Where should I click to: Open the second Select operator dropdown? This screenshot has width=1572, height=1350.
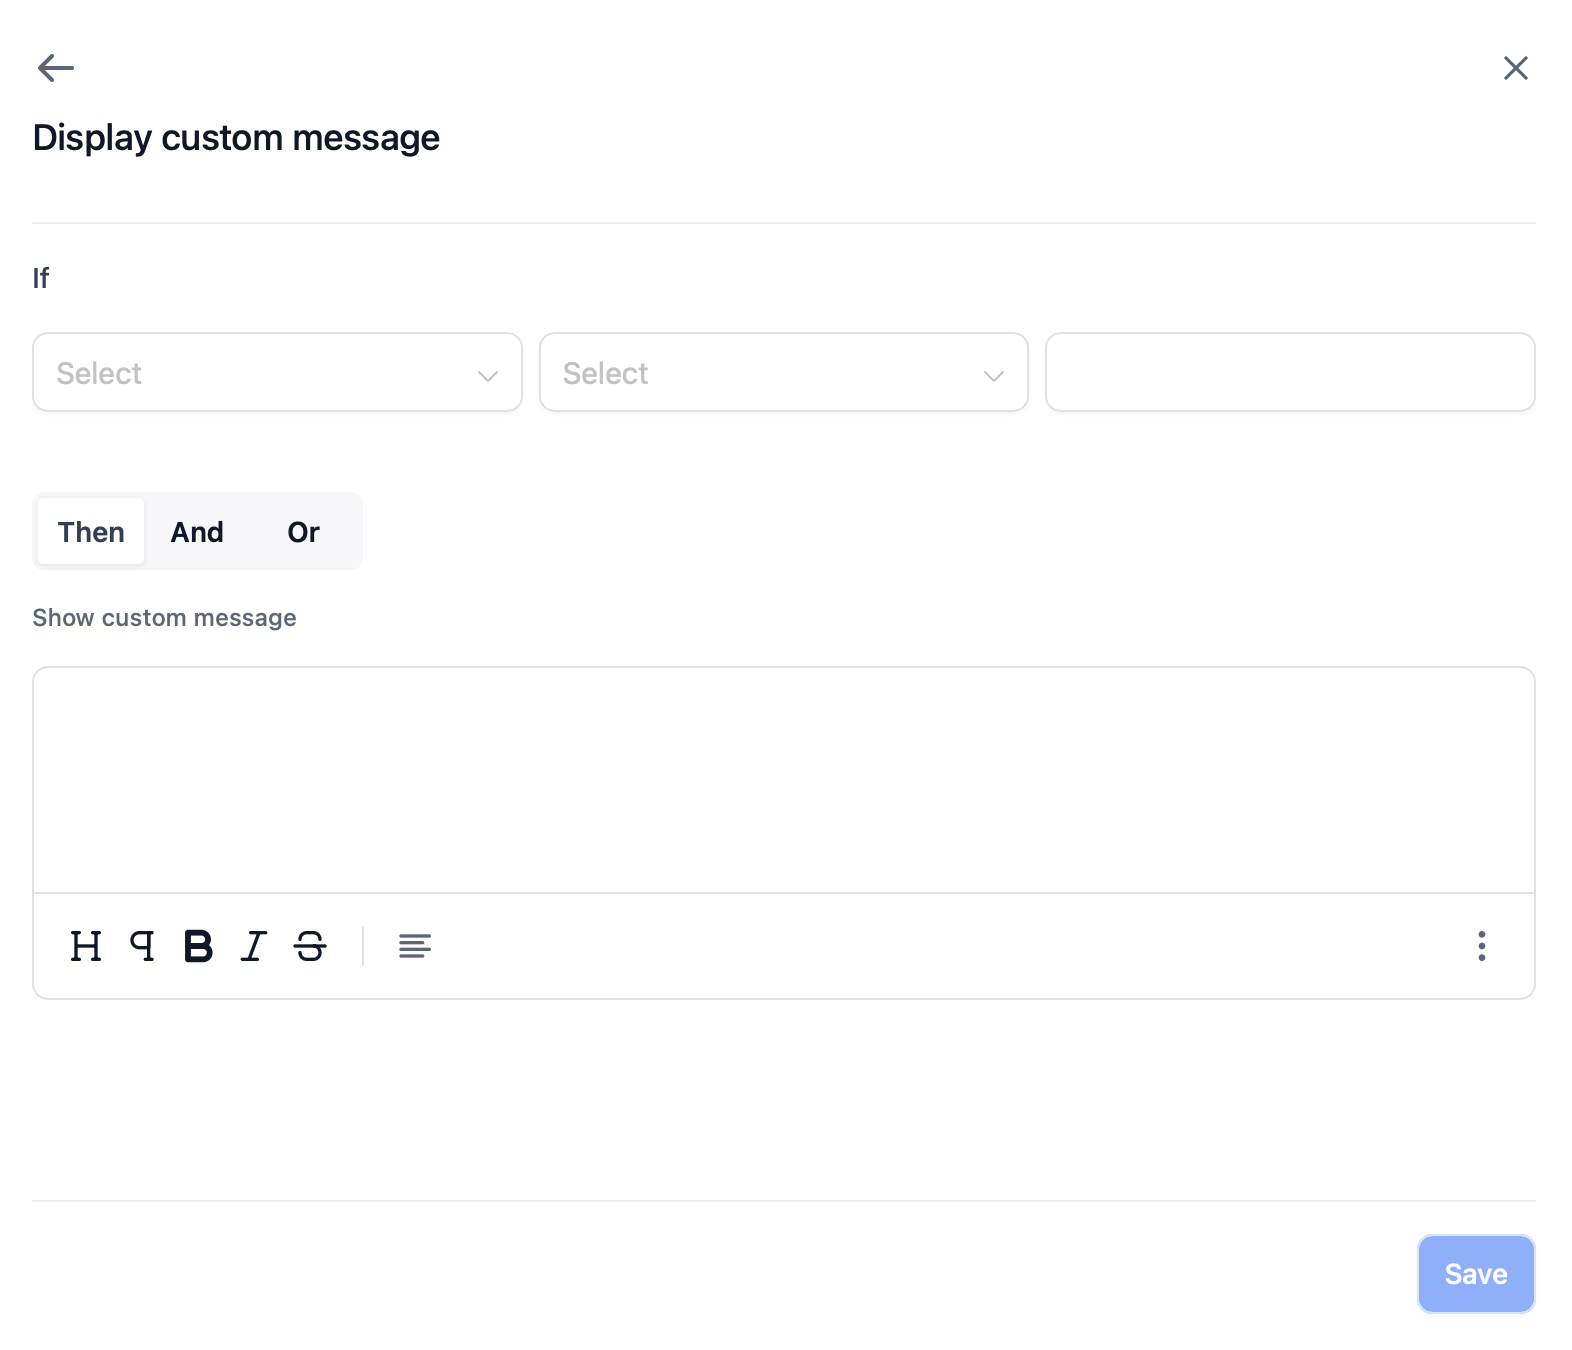[x=784, y=372]
